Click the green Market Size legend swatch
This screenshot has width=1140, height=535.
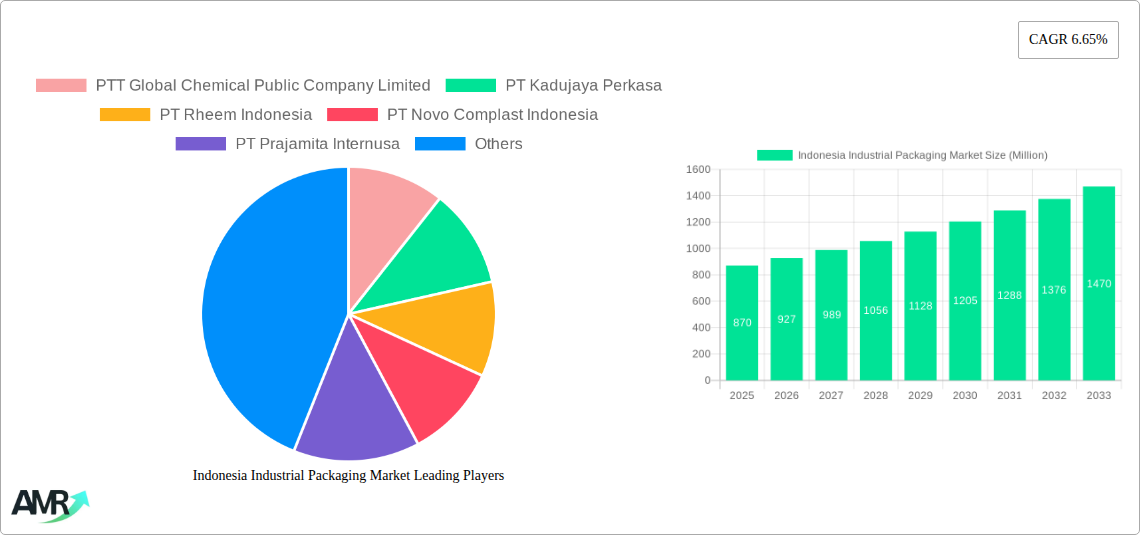[x=774, y=155]
